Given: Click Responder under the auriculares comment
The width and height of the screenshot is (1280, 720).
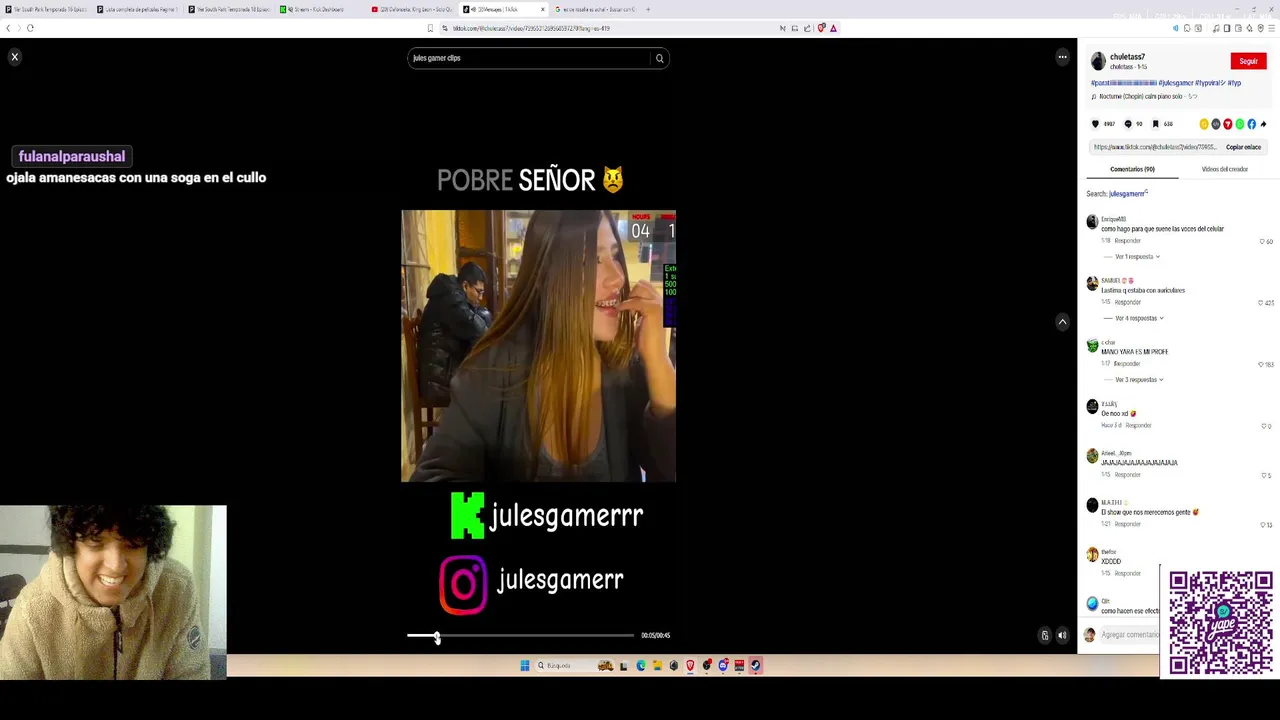Looking at the screenshot, I should point(1127,302).
